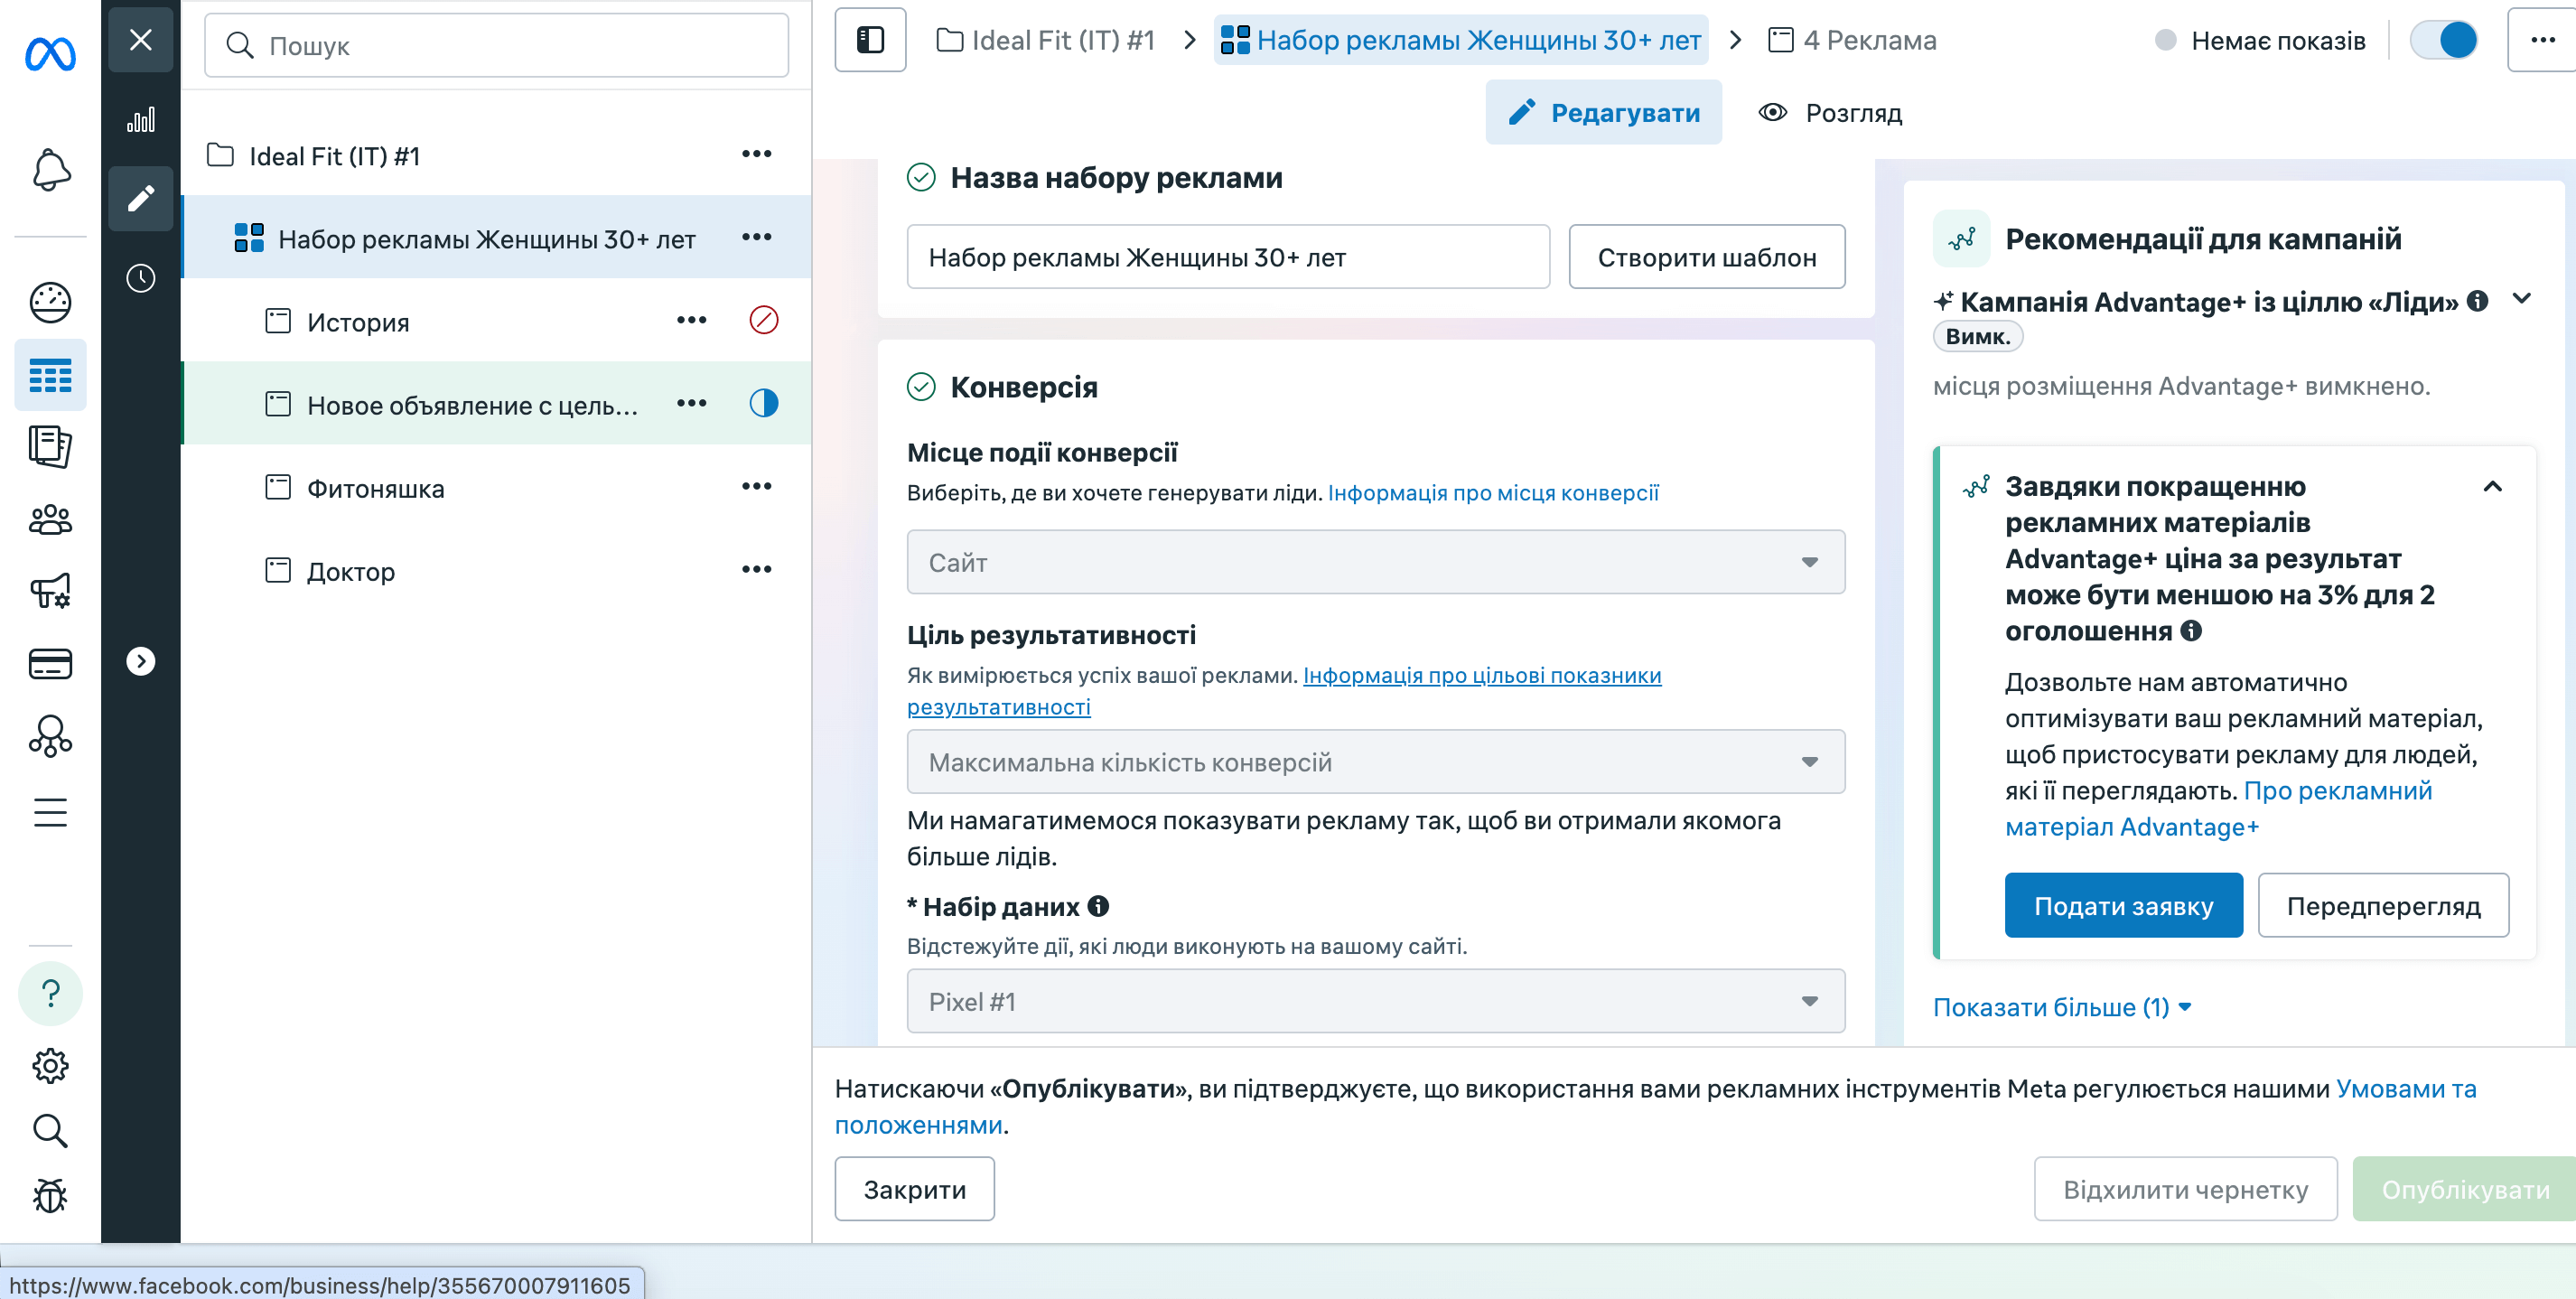Viewport: 2576px width, 1299px height.
Task: Open the billing card icon
Action: click(50, 664)
